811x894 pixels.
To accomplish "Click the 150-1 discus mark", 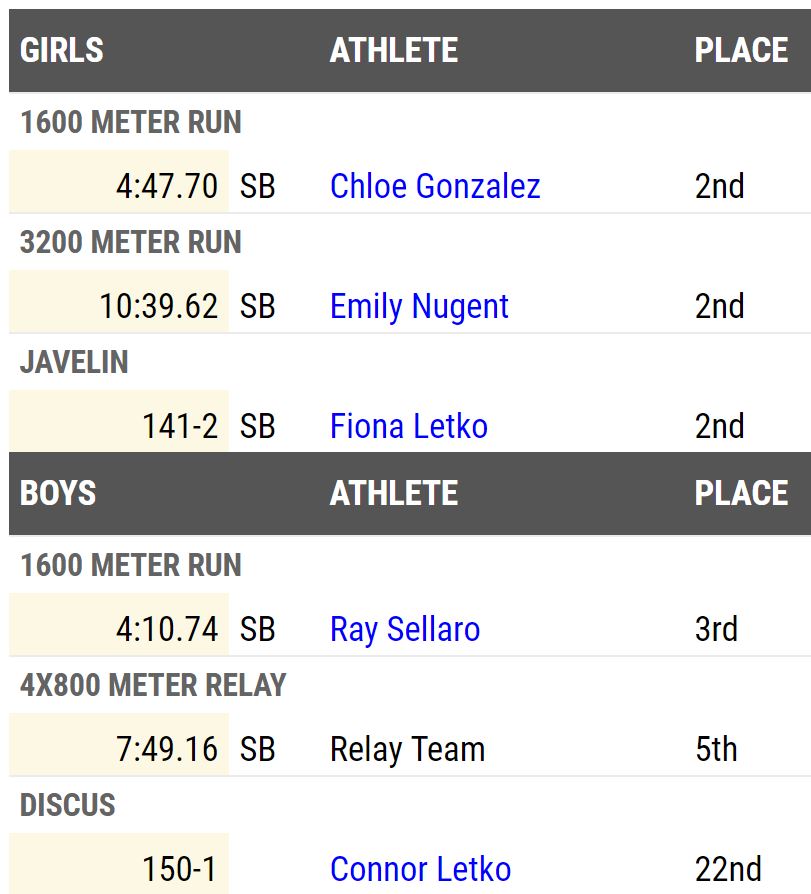I will click(180, 869).
